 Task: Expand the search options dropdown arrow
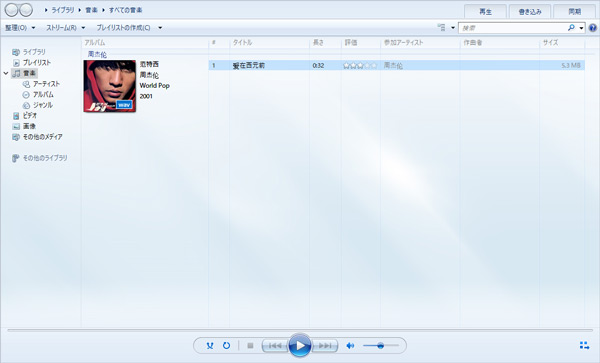click(x=581, y=28)
